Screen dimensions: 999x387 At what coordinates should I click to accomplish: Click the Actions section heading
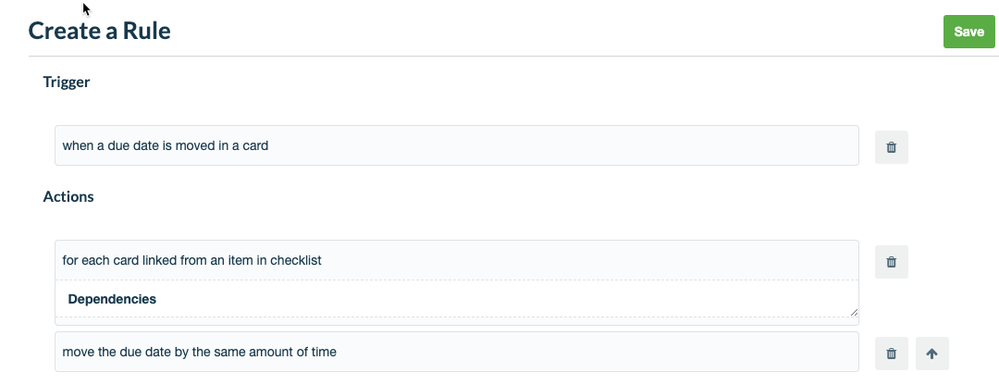tap(68, 197)
